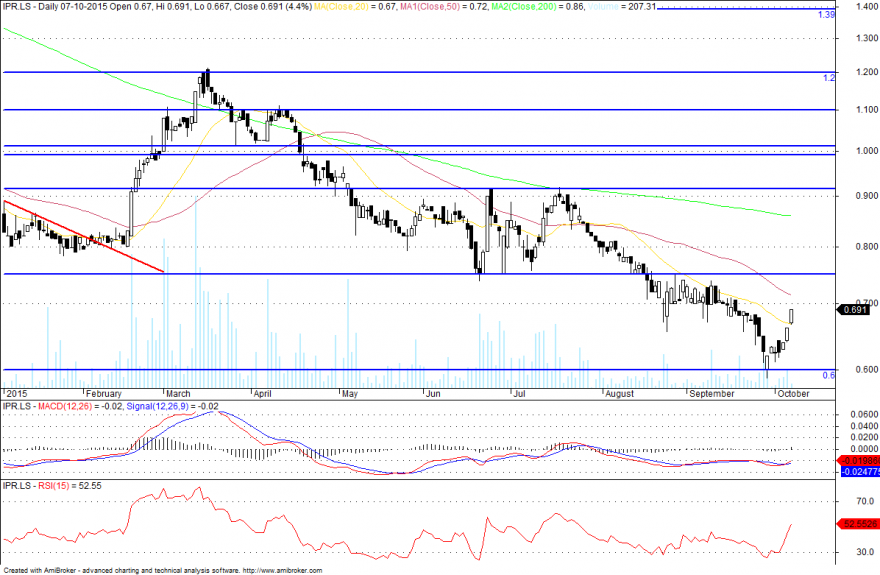
Task: Click the Signal(12,26,9) indicator label
Action: click(x=158, y=406)
